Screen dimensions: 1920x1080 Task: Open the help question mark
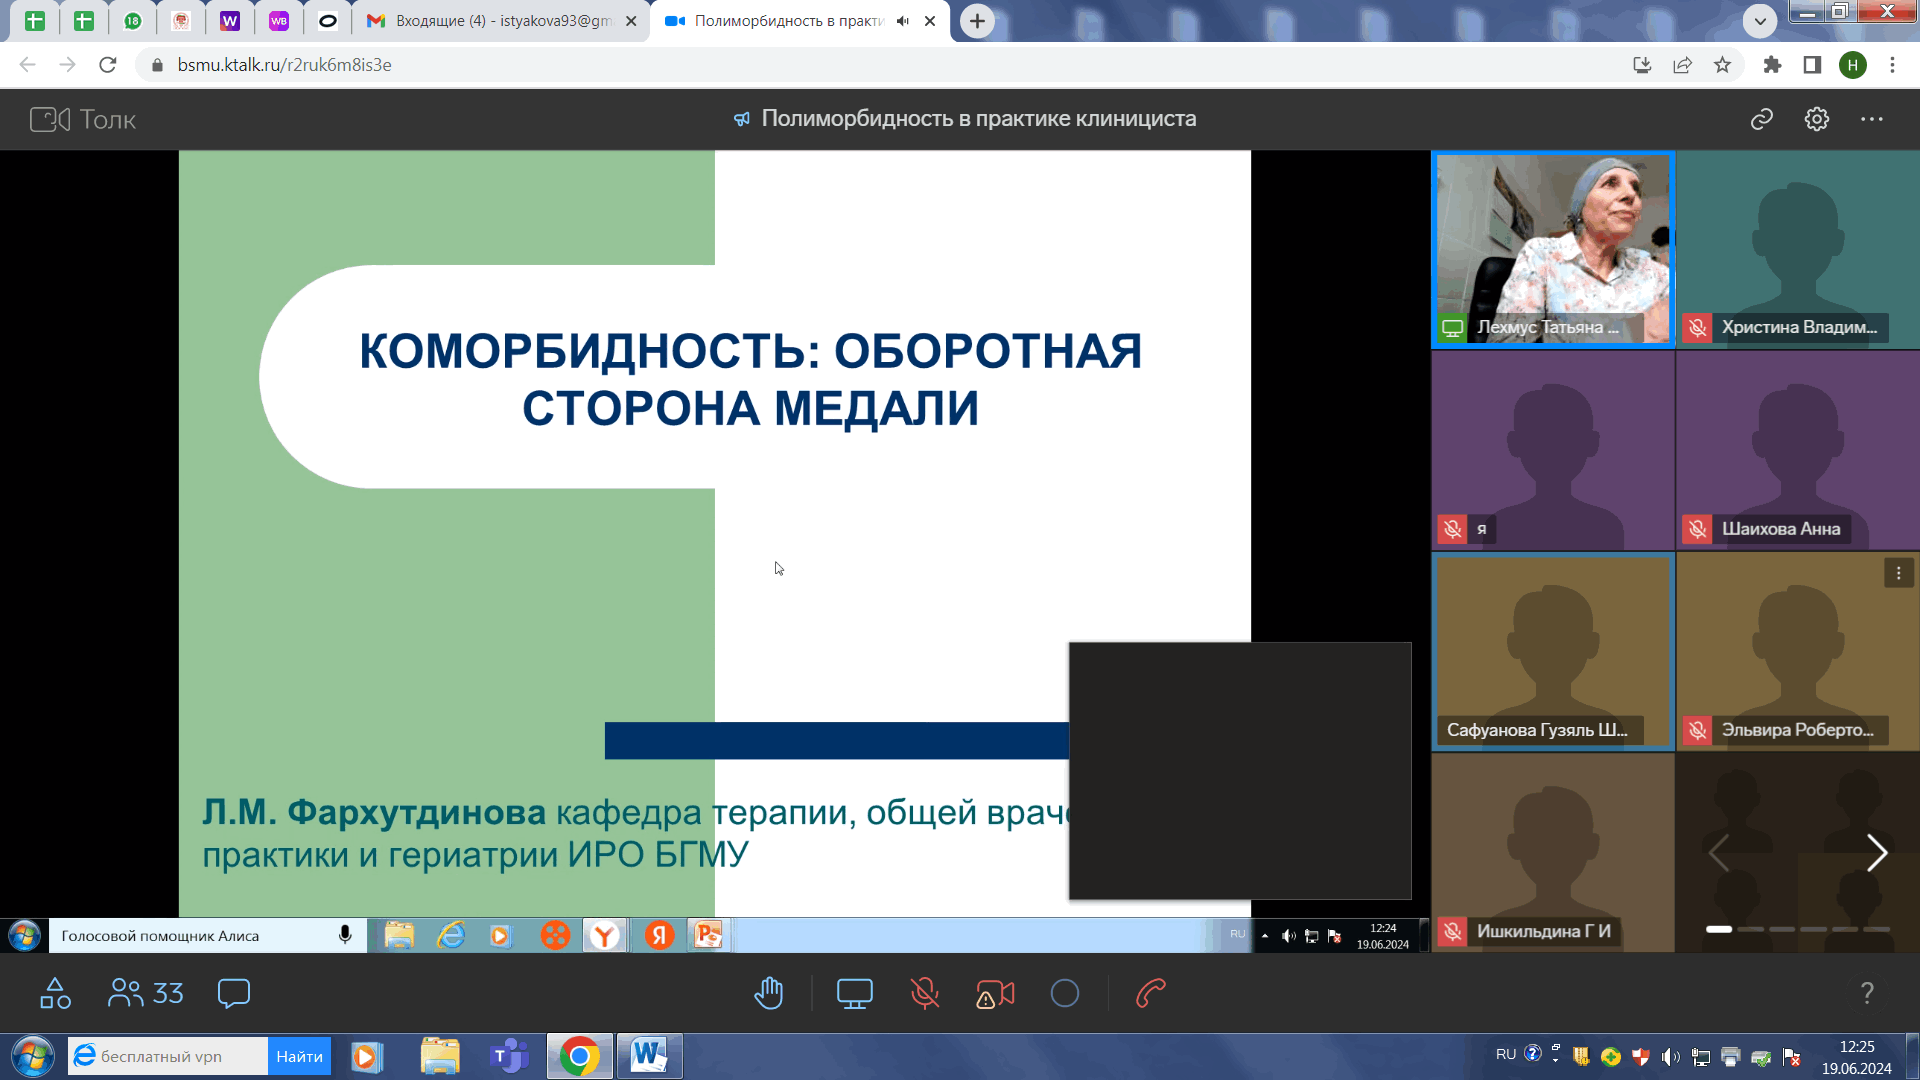pos(1867,993)
